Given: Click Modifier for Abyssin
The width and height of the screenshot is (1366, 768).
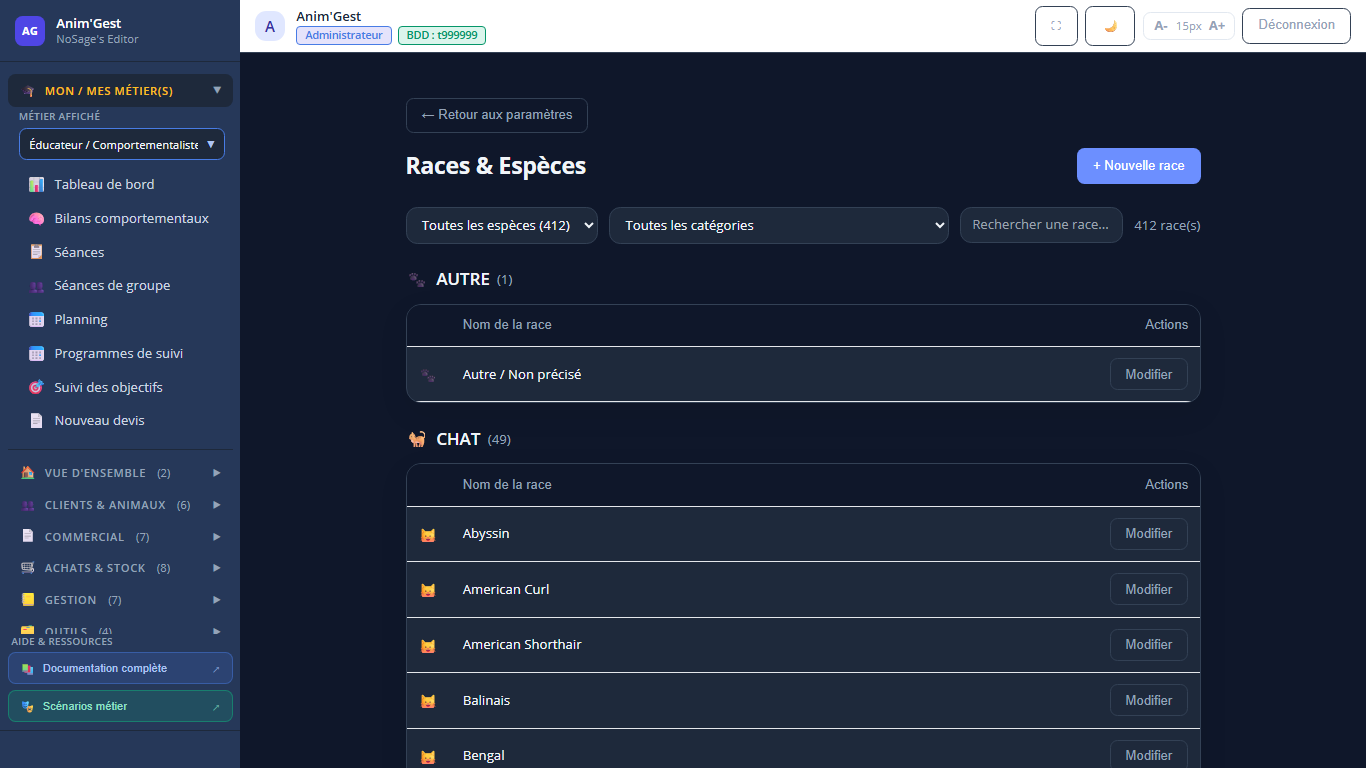Looking at the screenshot, I should coord(1149,534).
